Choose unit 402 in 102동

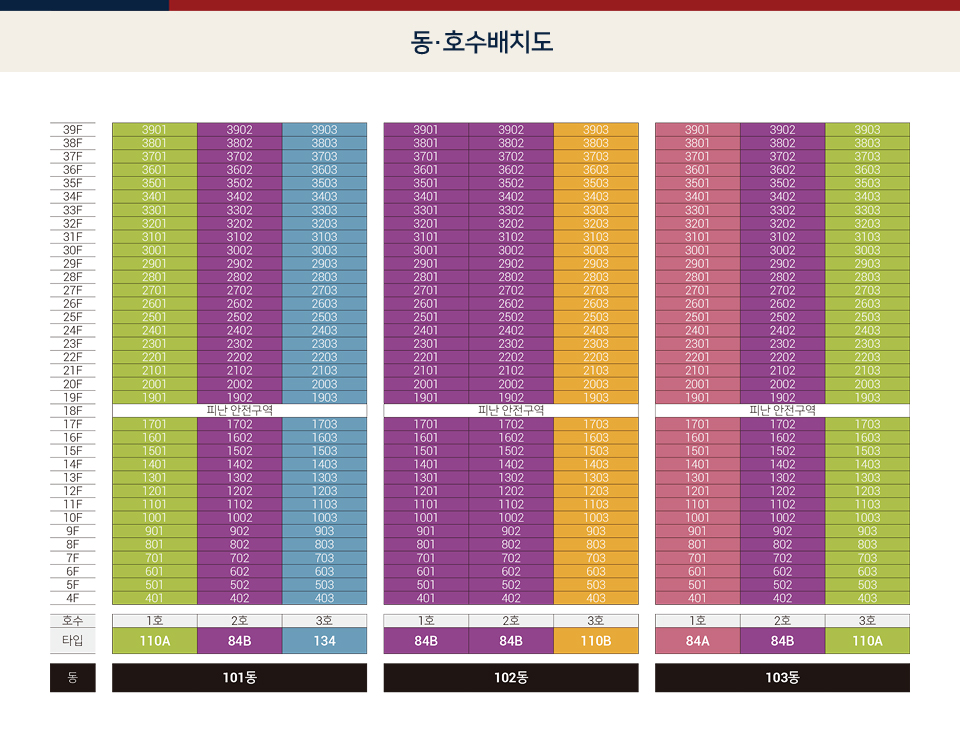point(511,598)
